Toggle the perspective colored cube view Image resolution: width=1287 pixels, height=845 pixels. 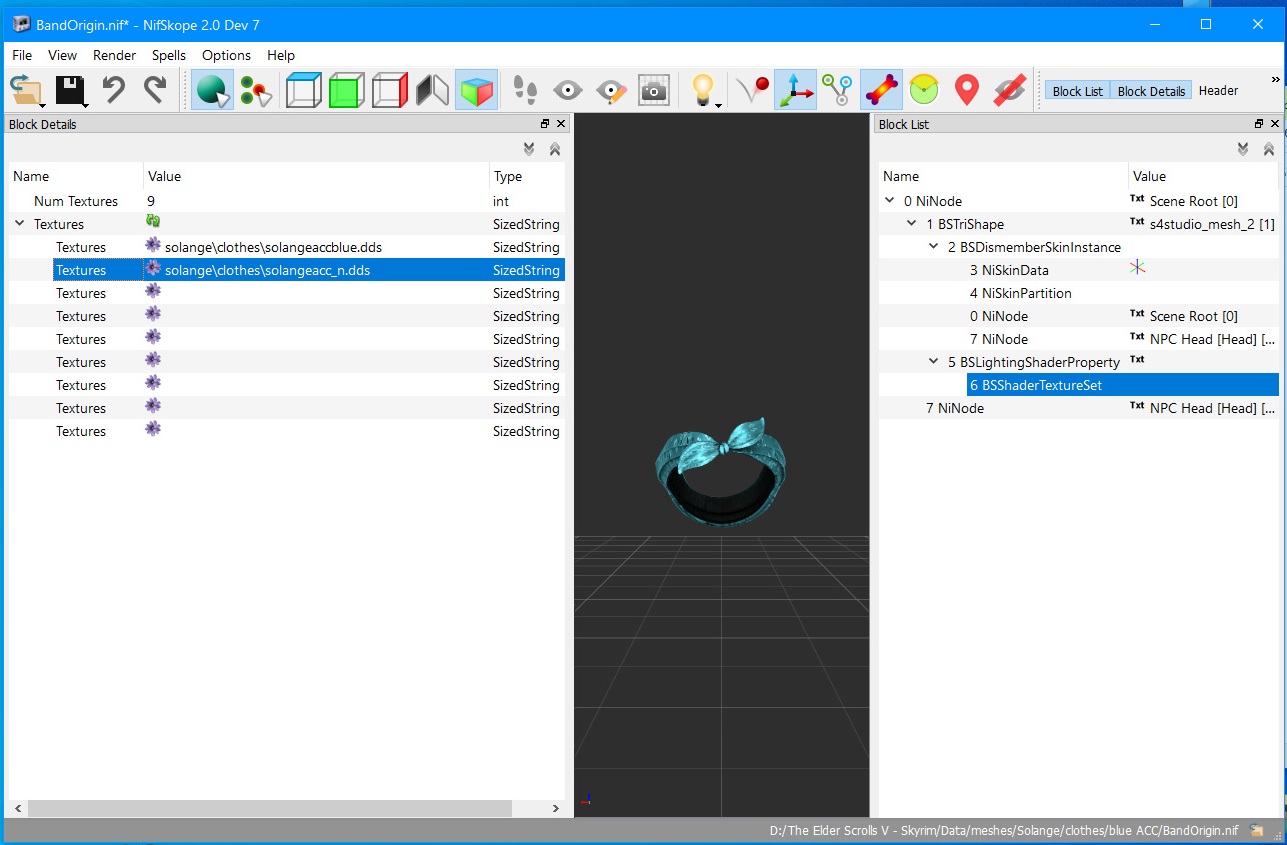point(476,91)
